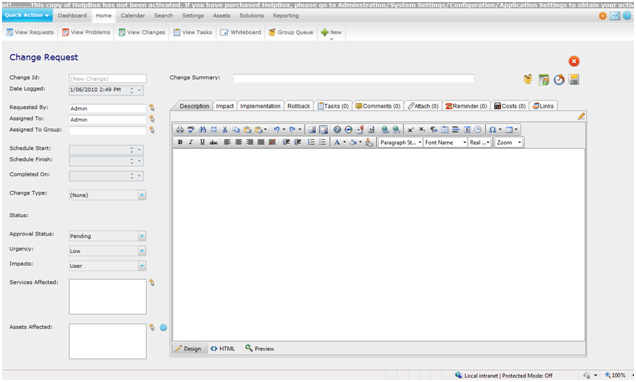The height and width of the screenshot is (382, 636).
Task: Open the Font Name dropdown
Action: pos(445,142)
